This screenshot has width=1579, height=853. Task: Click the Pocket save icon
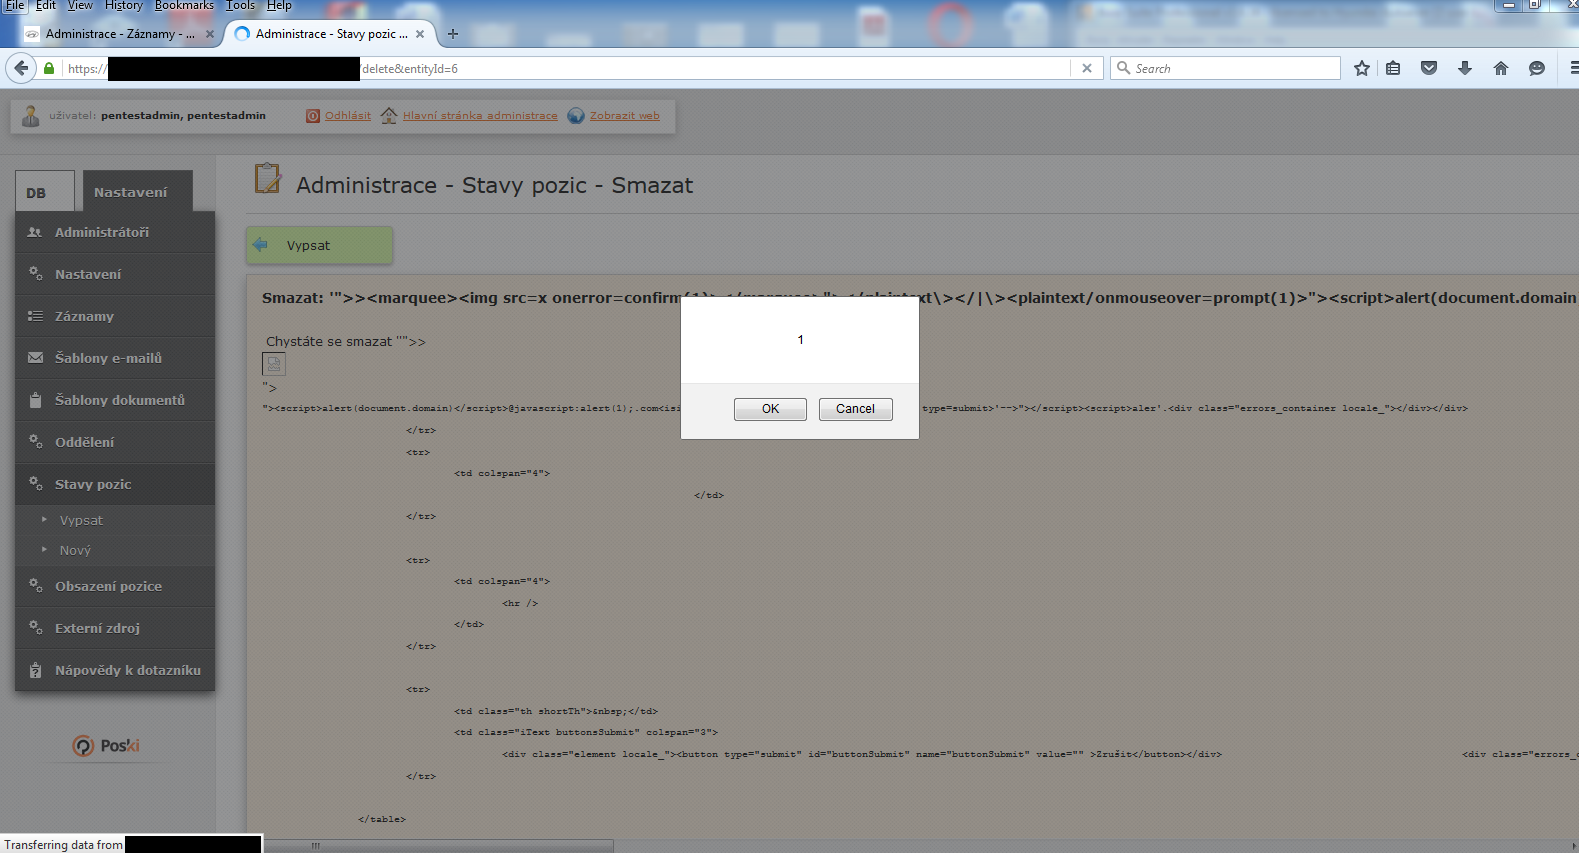(1429, 68)
